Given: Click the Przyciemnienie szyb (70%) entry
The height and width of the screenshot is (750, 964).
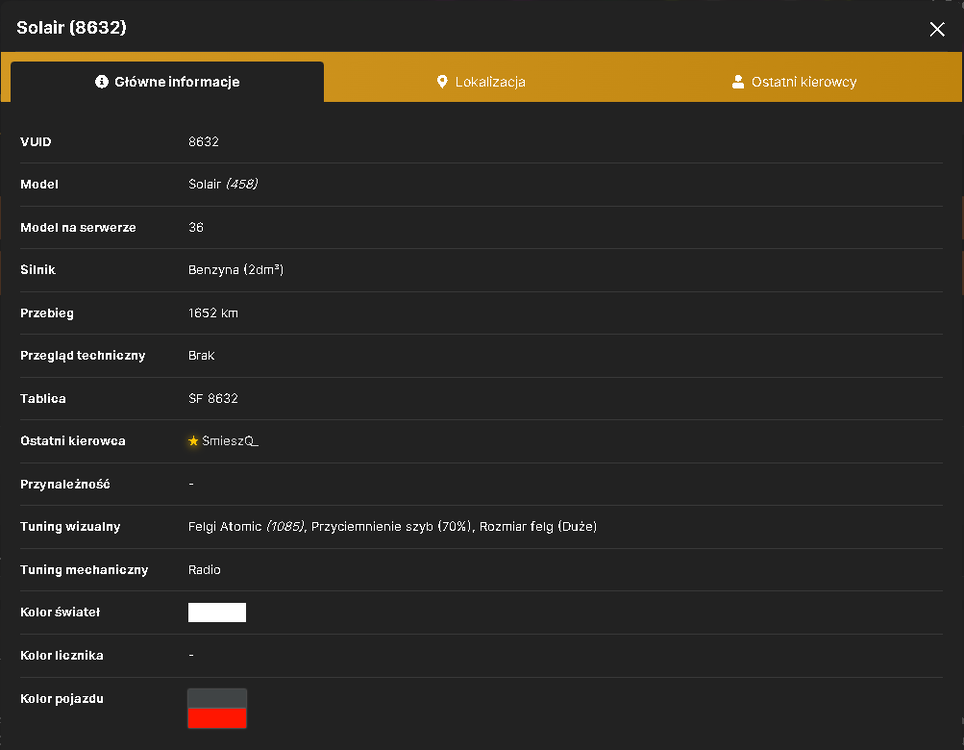Looking at the screenshot, I should pos(391,526).
